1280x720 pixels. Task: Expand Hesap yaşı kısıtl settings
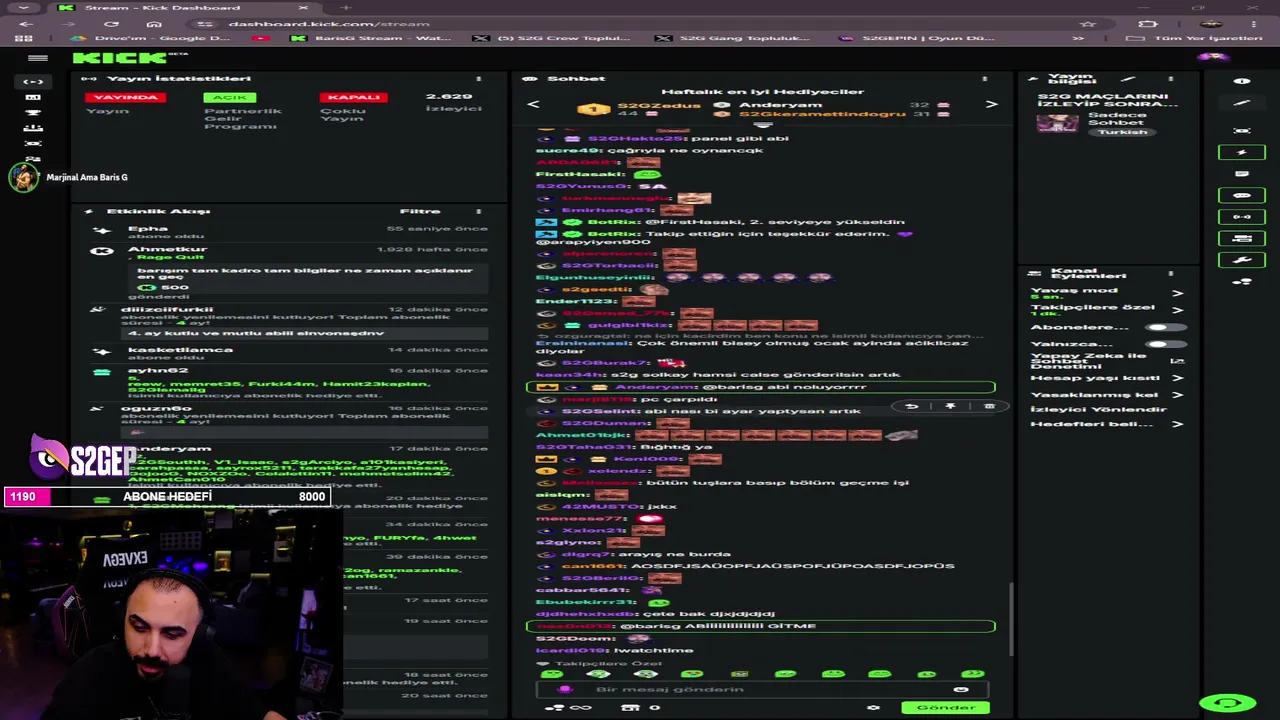tap(1177, 378)
